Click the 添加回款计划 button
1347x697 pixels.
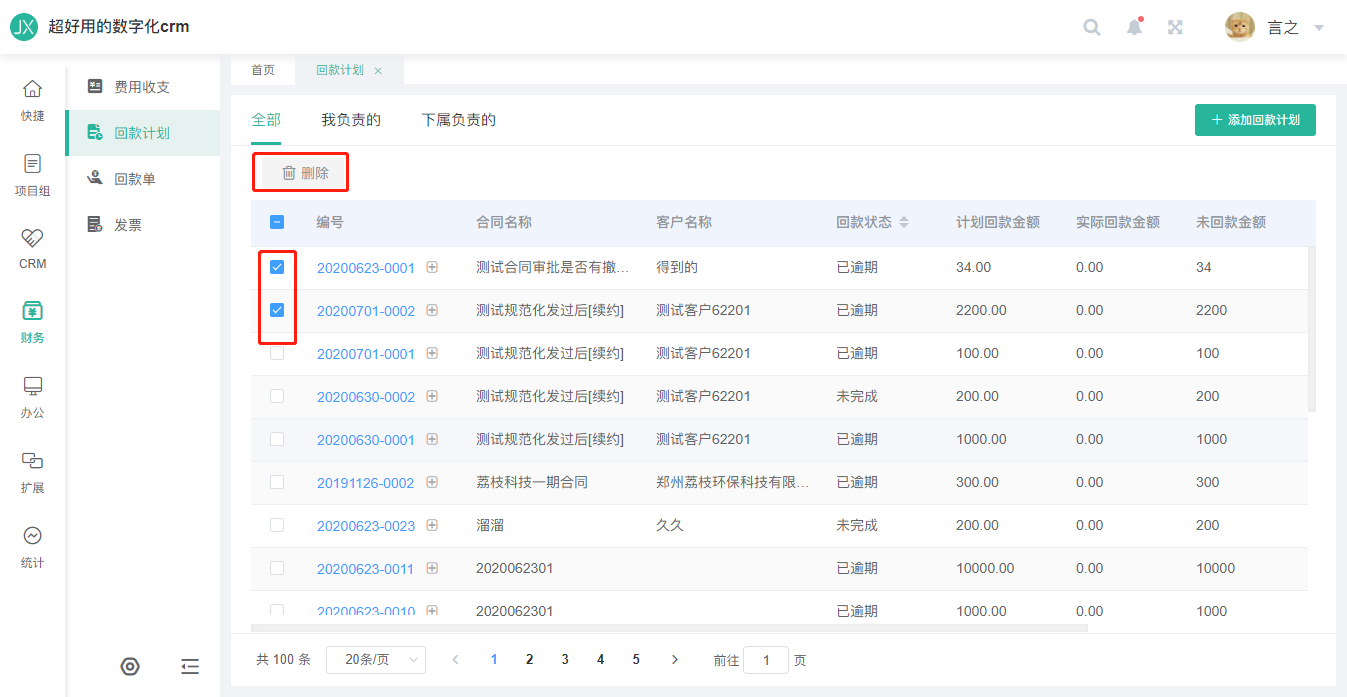[1255, 120]
